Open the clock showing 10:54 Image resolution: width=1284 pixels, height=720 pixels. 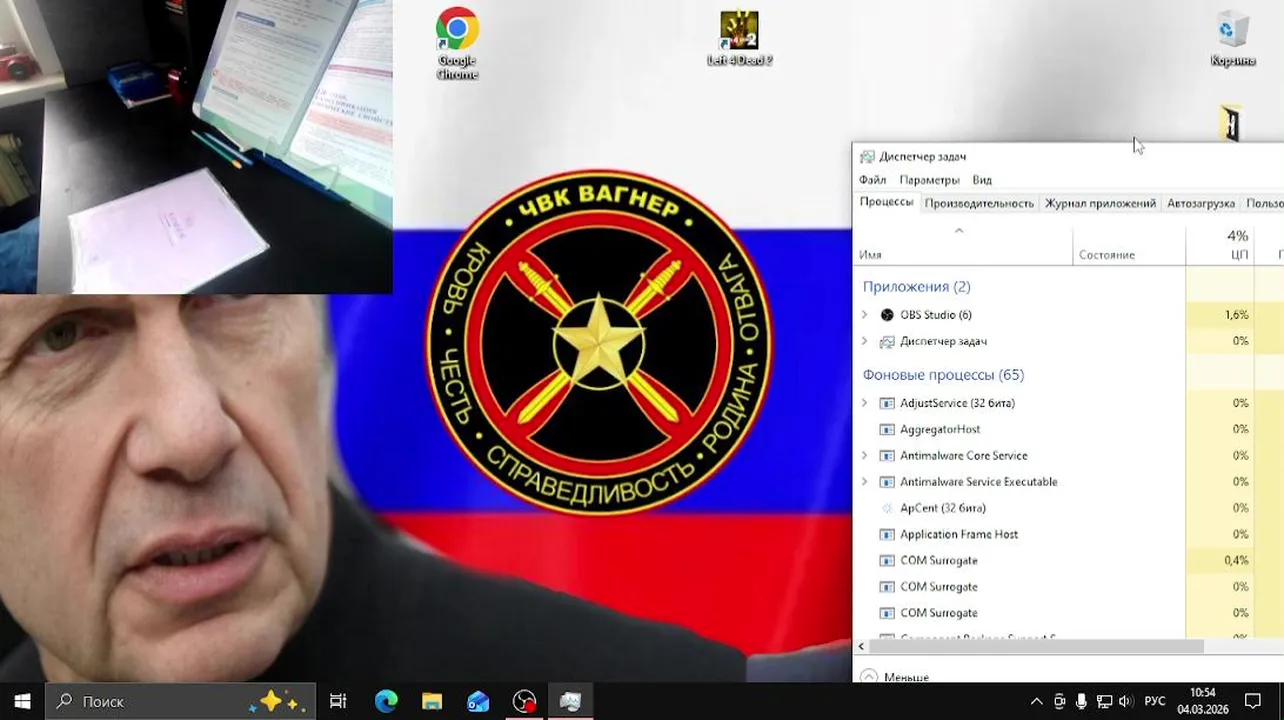click(x=1203, y=701)
